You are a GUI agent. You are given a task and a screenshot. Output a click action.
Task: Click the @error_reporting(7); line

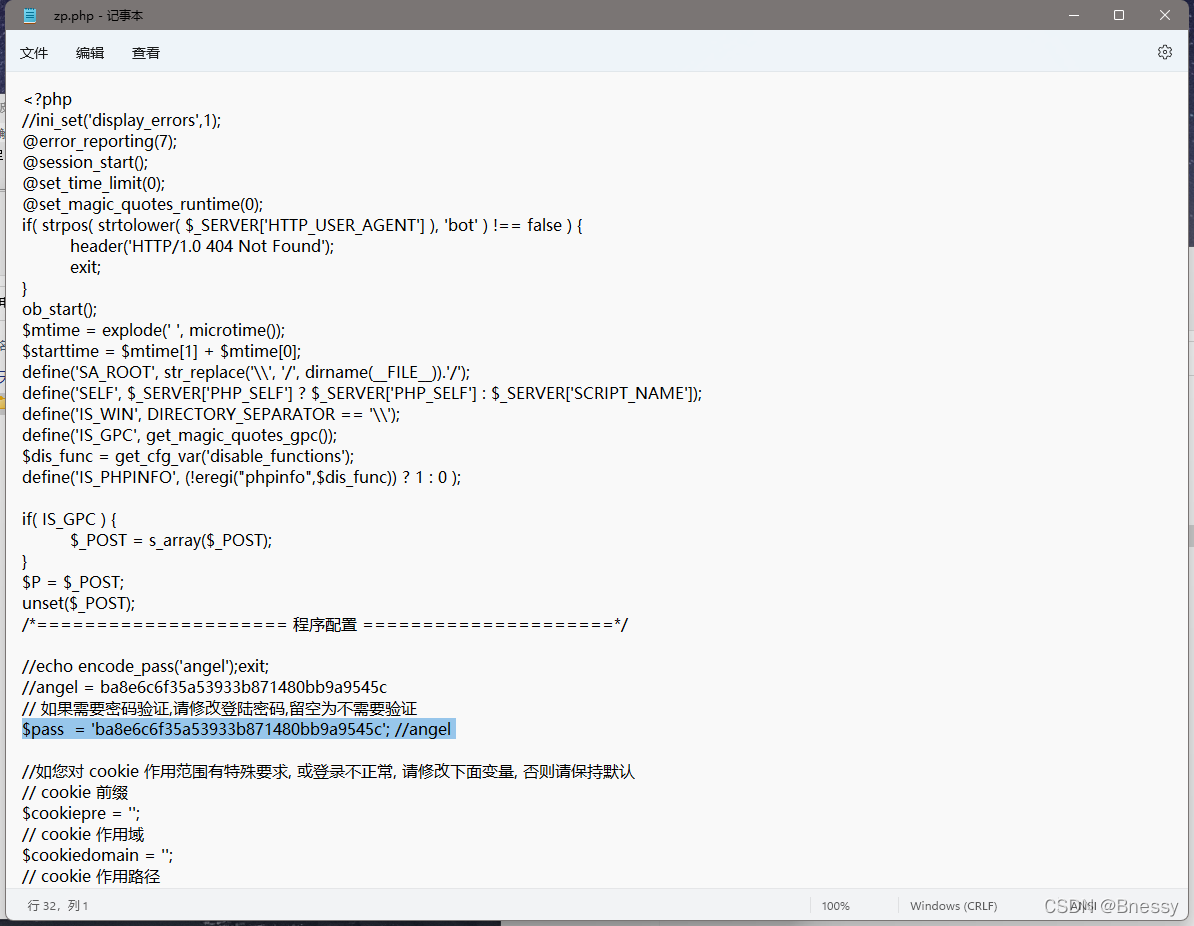pos(100,141)
